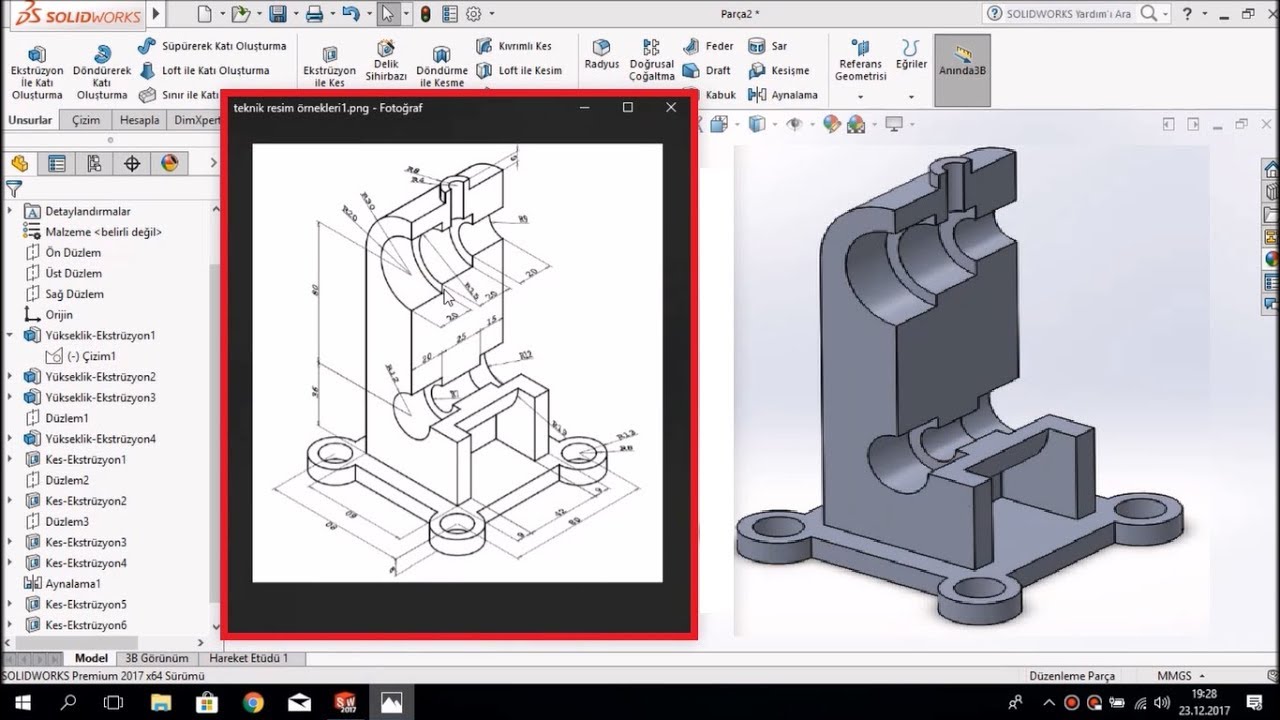1280x720 pixels.
Task: Open SolidWorks Options gear icon
Action: [x=473, y=14]
